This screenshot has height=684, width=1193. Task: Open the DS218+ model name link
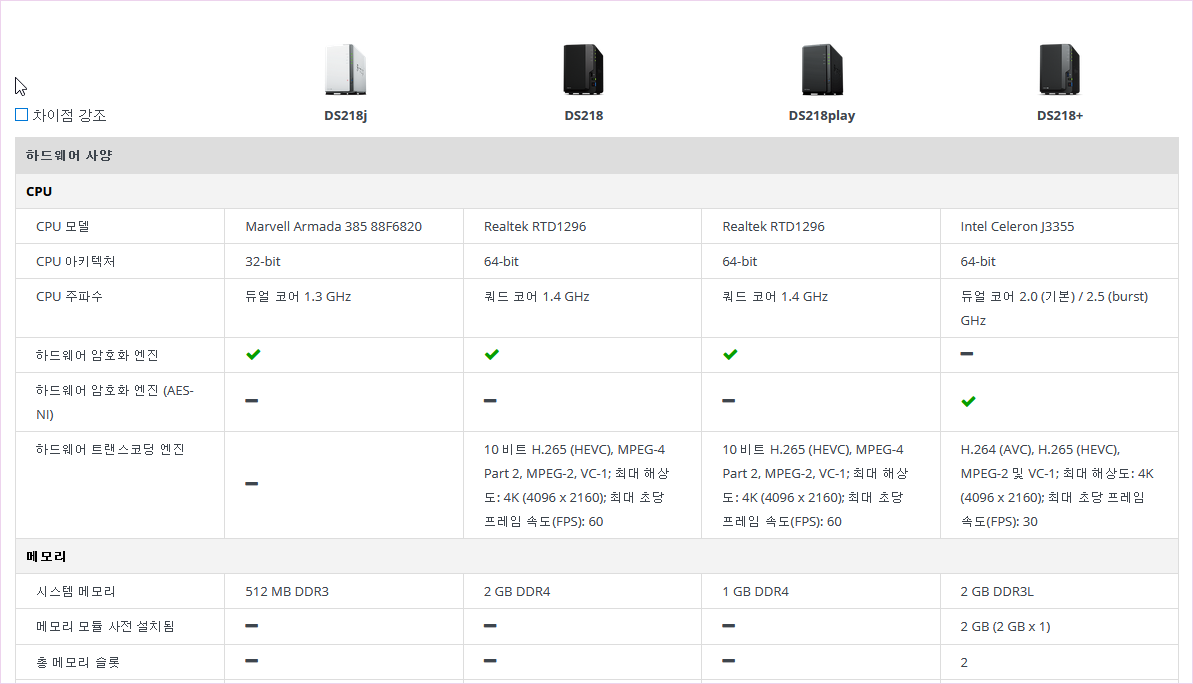pos(1060,116)
